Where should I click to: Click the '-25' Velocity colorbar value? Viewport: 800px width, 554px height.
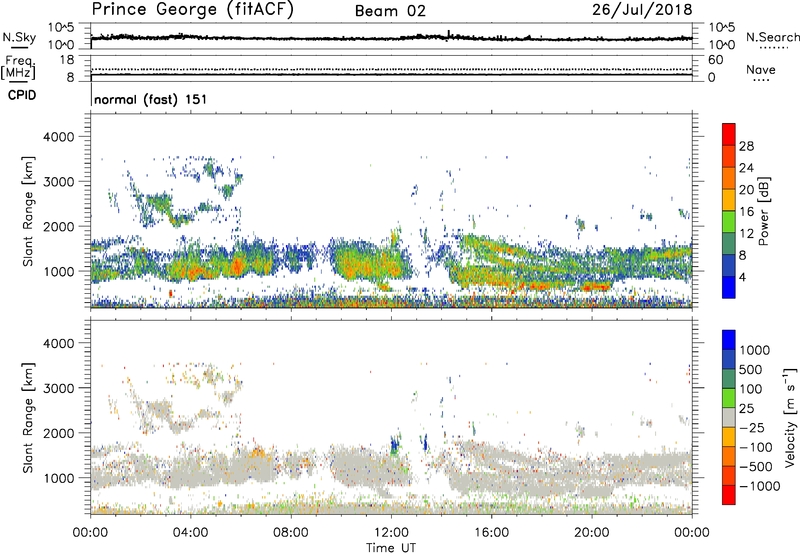tap(754, 427)
